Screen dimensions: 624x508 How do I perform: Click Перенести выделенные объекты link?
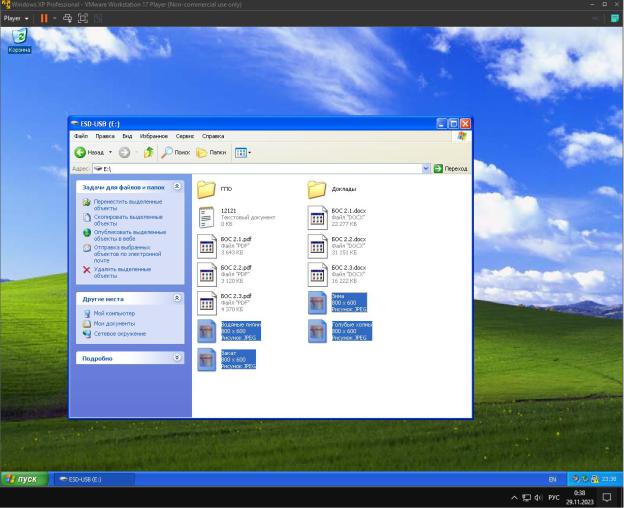128,205
